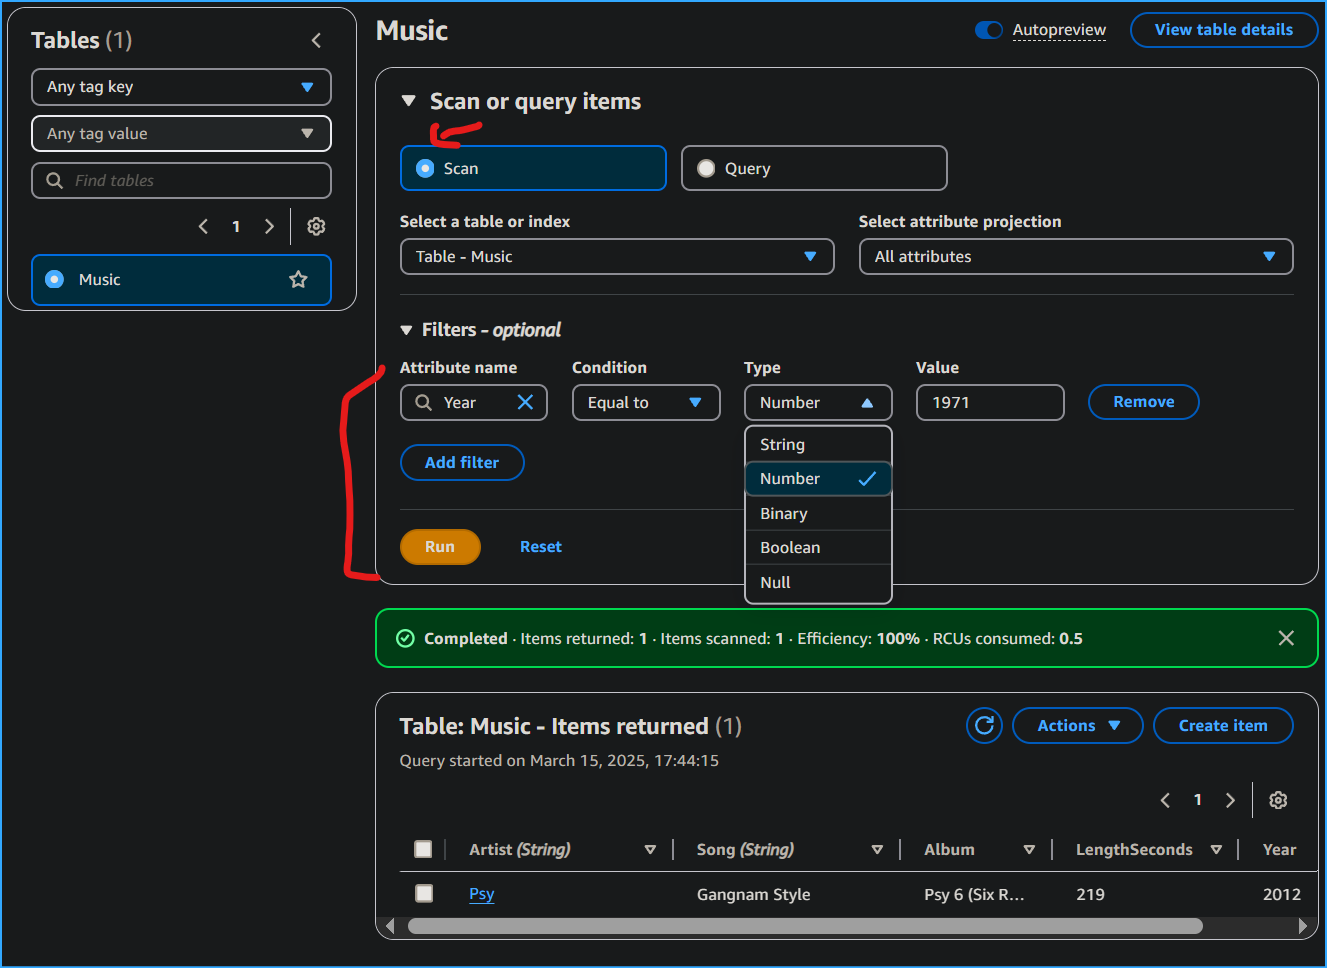This screenshot has height=968, width=1327.
Task: Click the orange Run button
Action: click(x=440, y=547)
